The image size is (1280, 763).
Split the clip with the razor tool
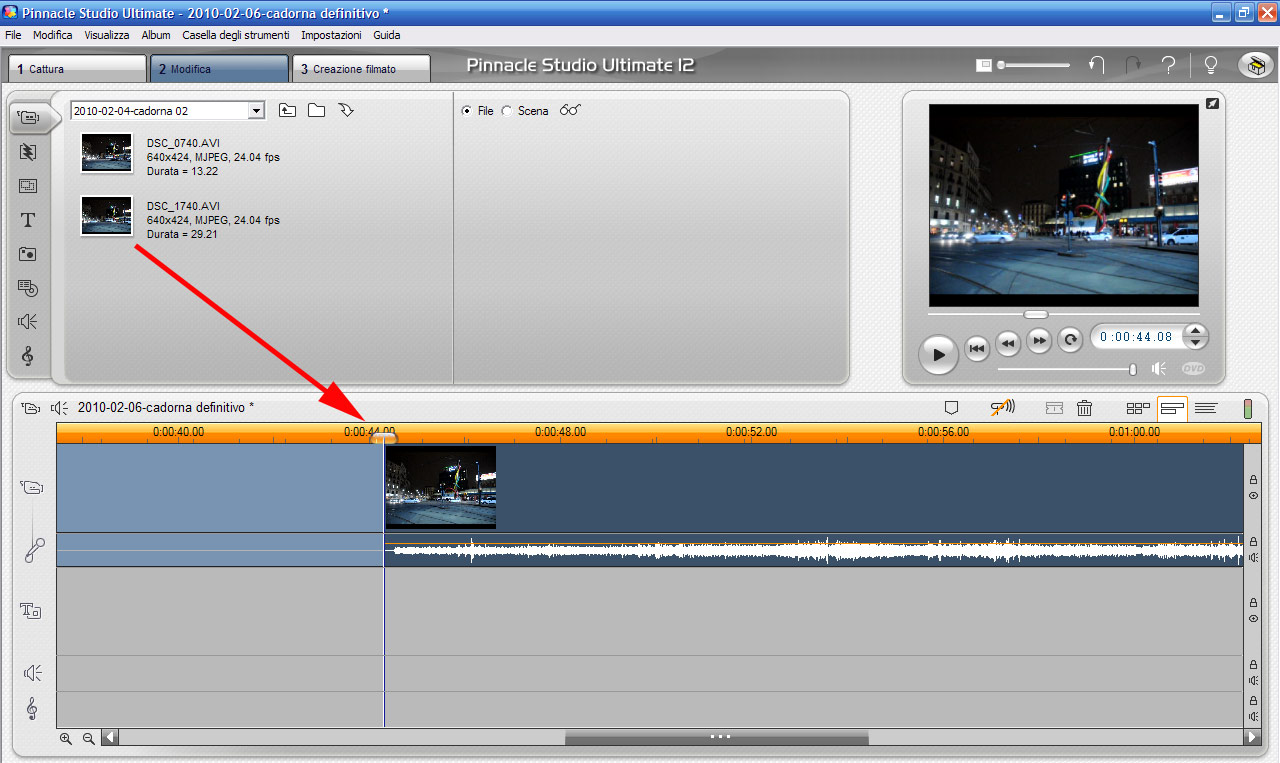click(1054, 408)
